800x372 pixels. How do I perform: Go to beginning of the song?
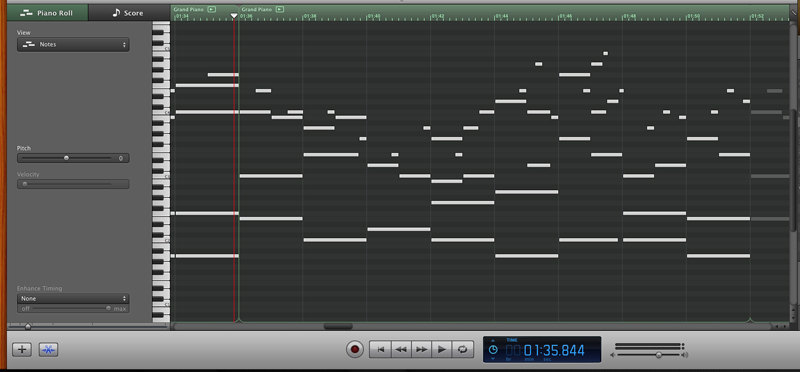coord(380,350)
